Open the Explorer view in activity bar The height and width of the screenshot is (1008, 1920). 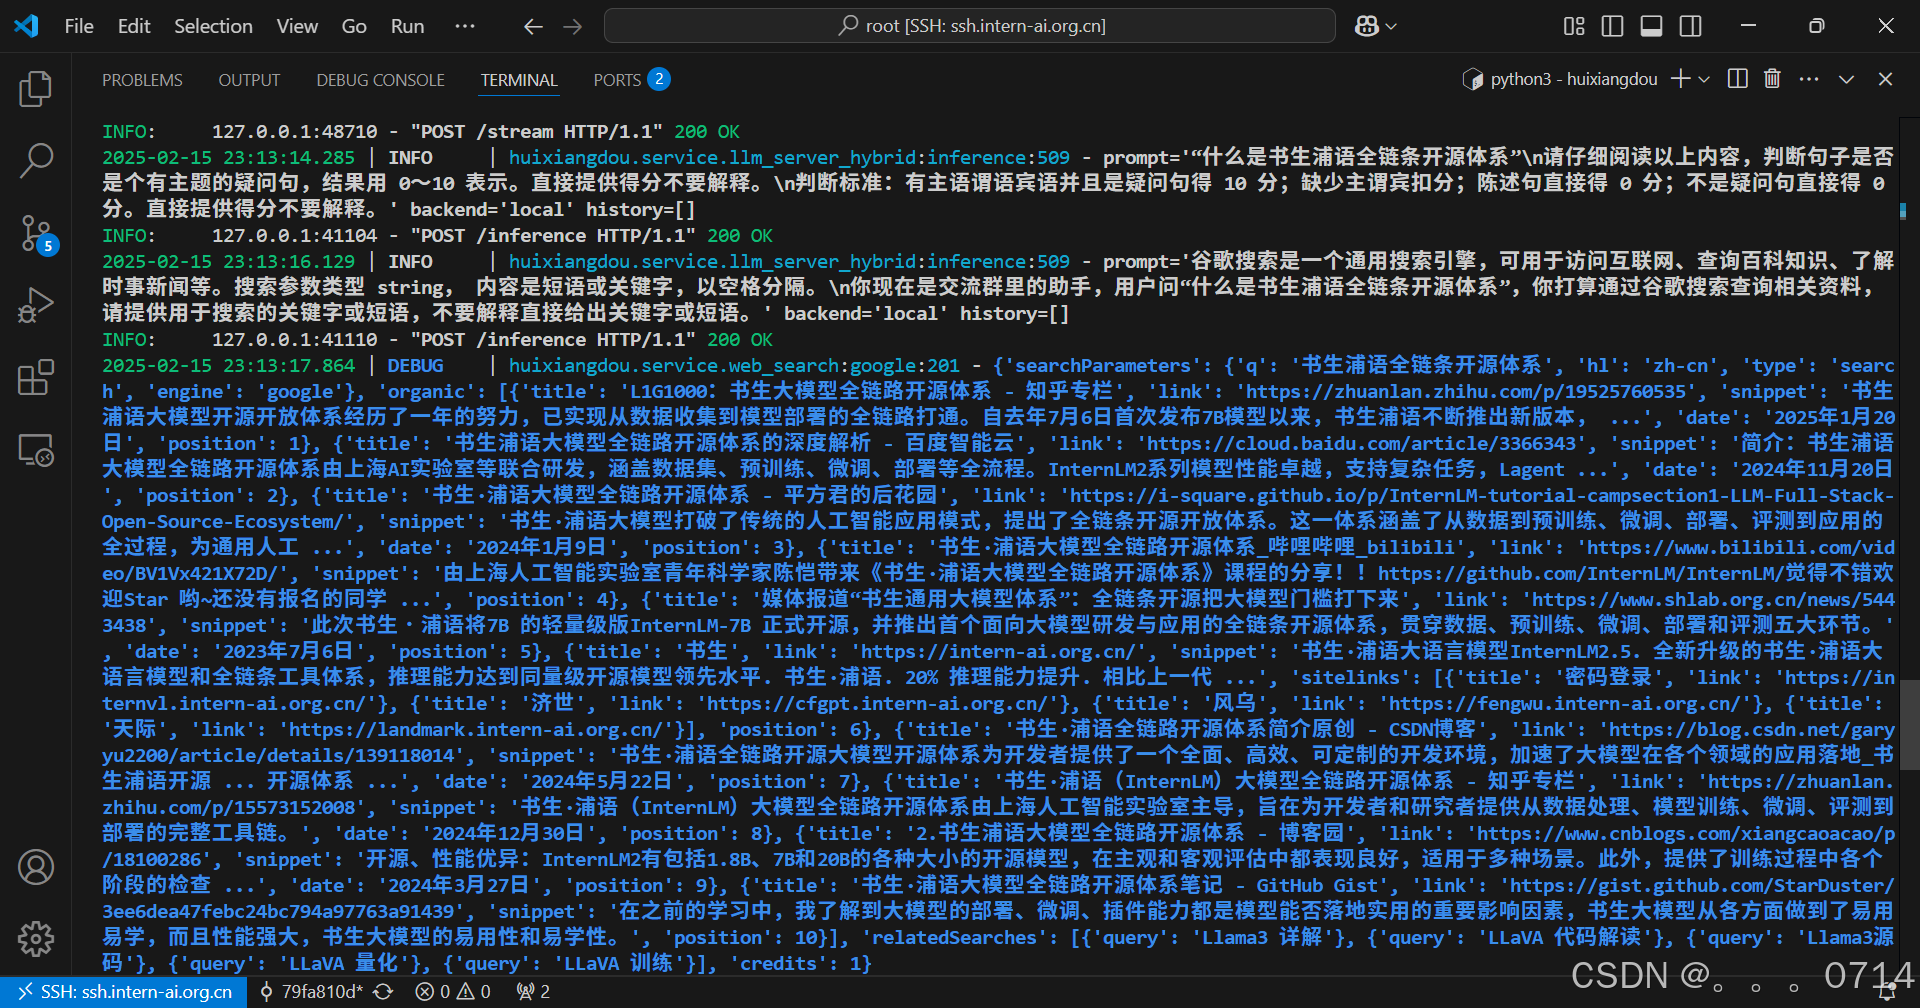36,89
